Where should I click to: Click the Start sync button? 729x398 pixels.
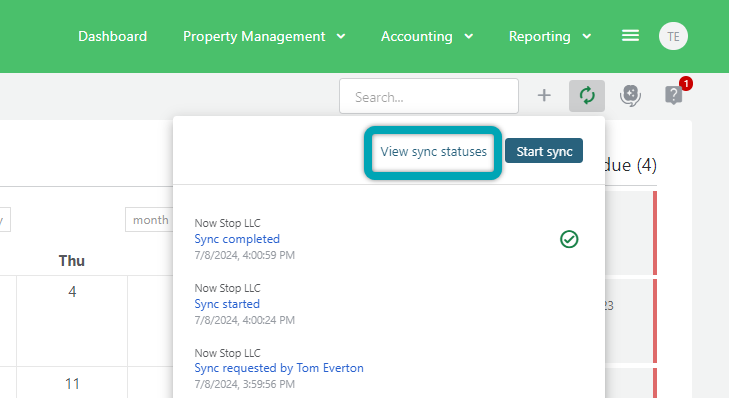pyautogui.click(x=543, y=151)
